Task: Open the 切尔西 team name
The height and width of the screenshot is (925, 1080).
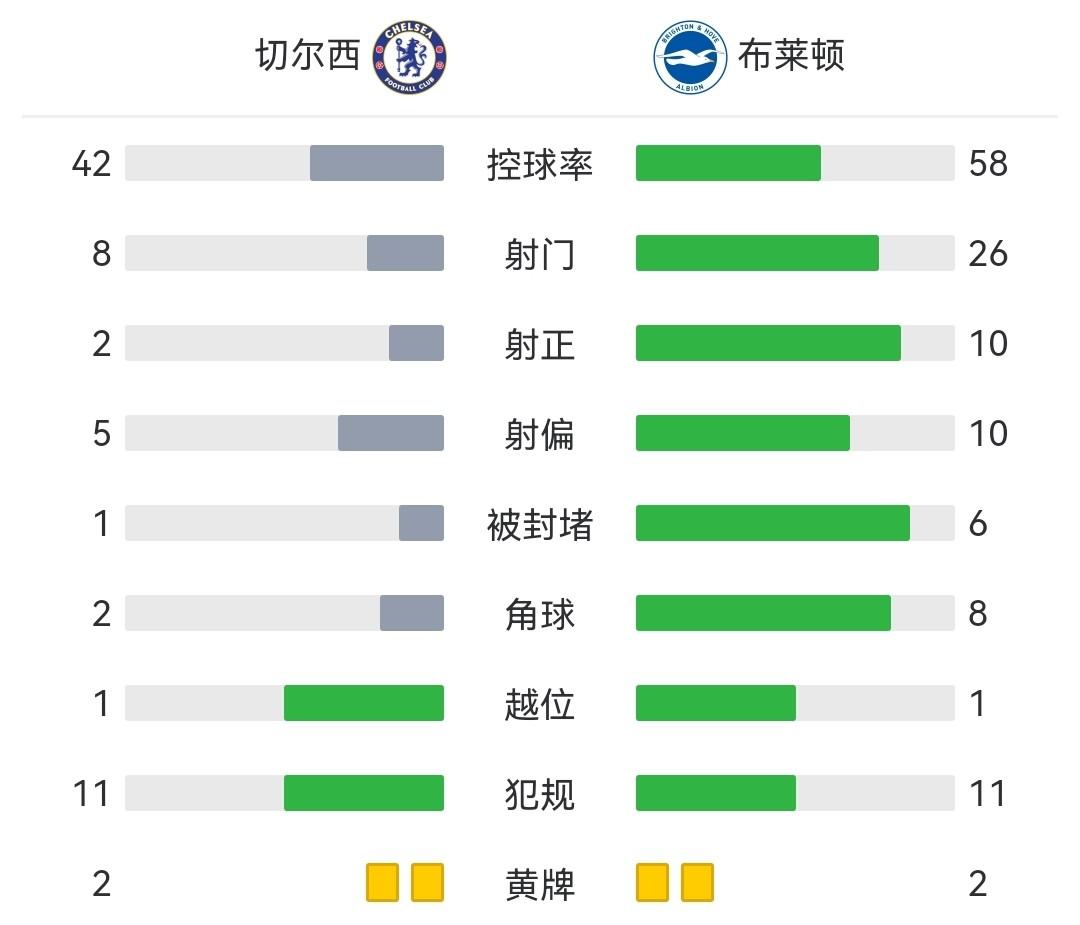Action: click(307, 56)
